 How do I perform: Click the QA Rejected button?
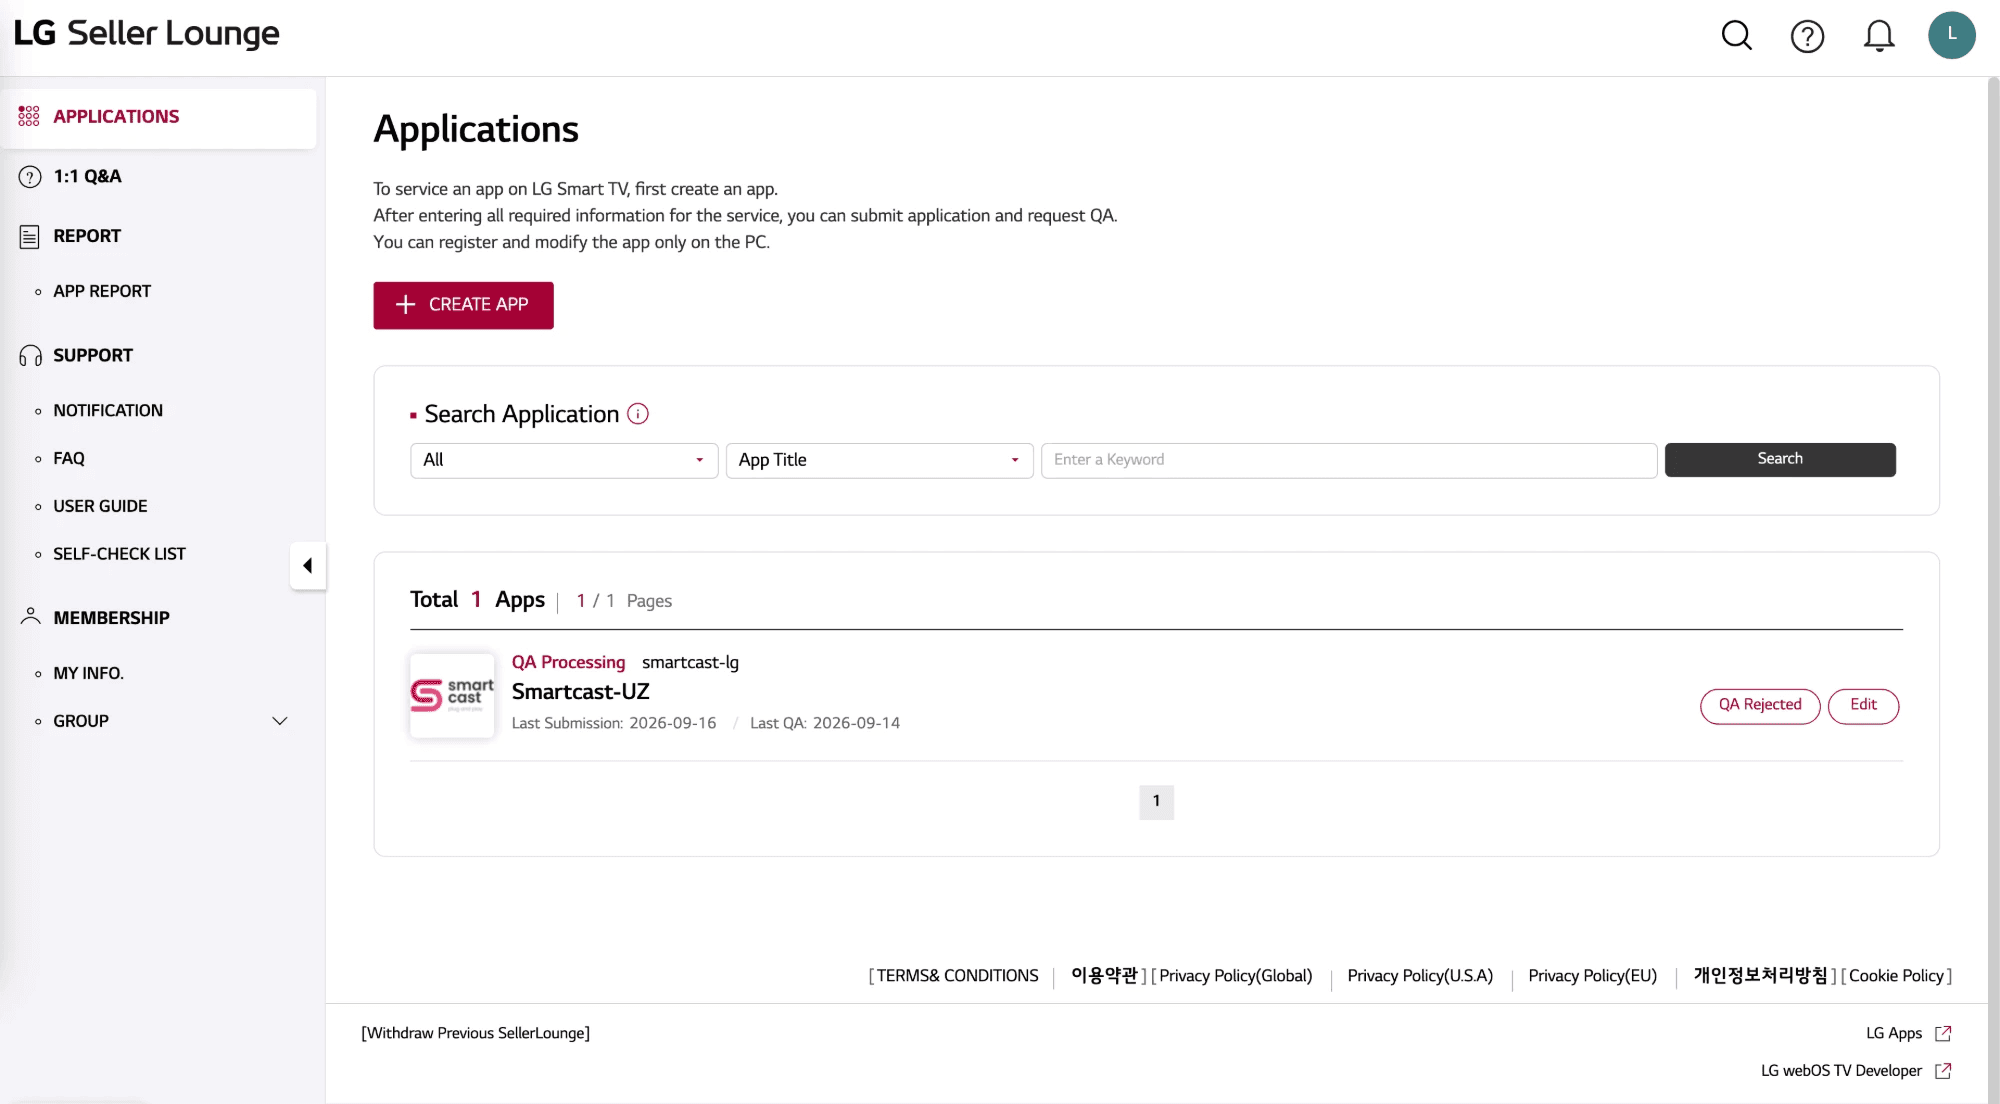[x=1760, y=706]
